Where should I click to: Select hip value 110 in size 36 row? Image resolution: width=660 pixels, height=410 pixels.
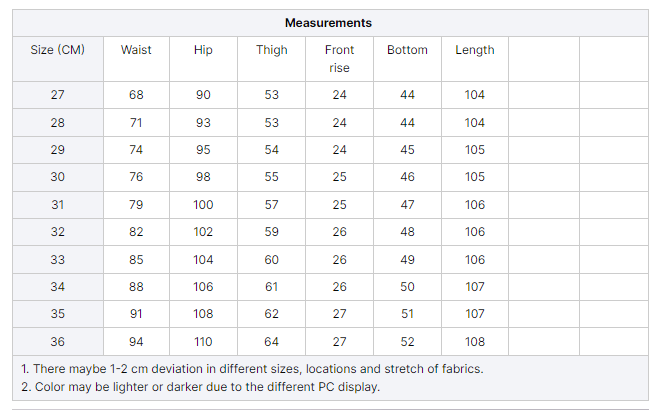point(203,342)
